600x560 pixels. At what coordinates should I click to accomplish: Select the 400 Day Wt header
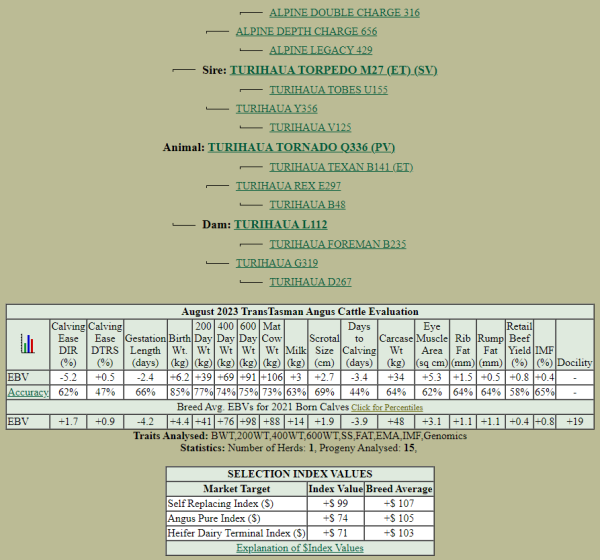point(226,344)
